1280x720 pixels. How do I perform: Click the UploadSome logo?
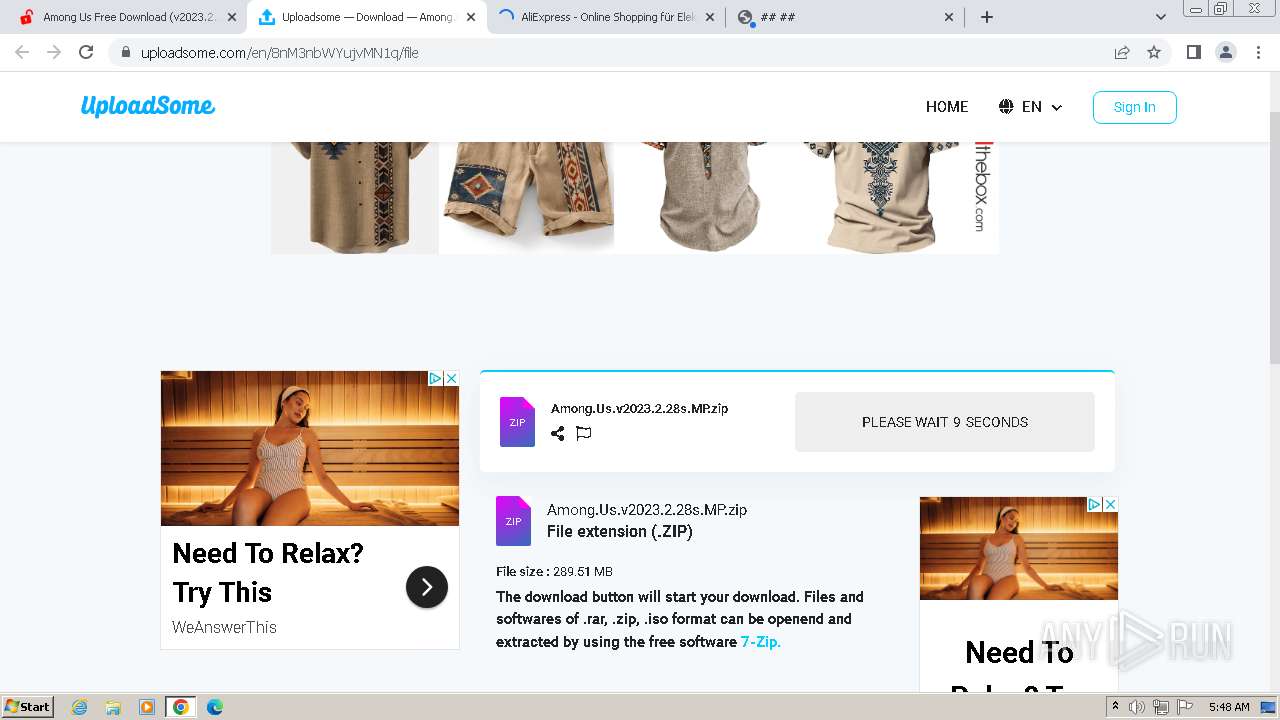[148, 106]
